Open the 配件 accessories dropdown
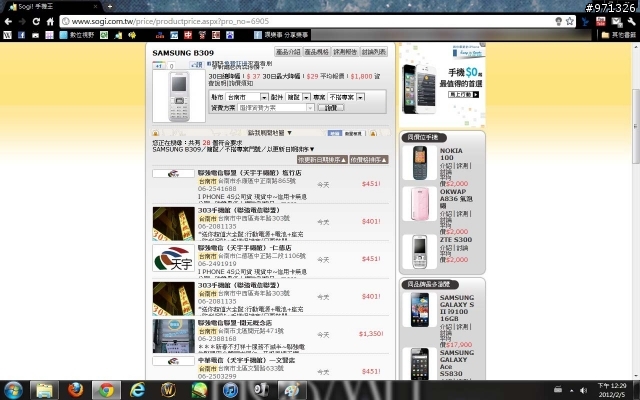This screenshot has height=400, width=640. point(298,97)
